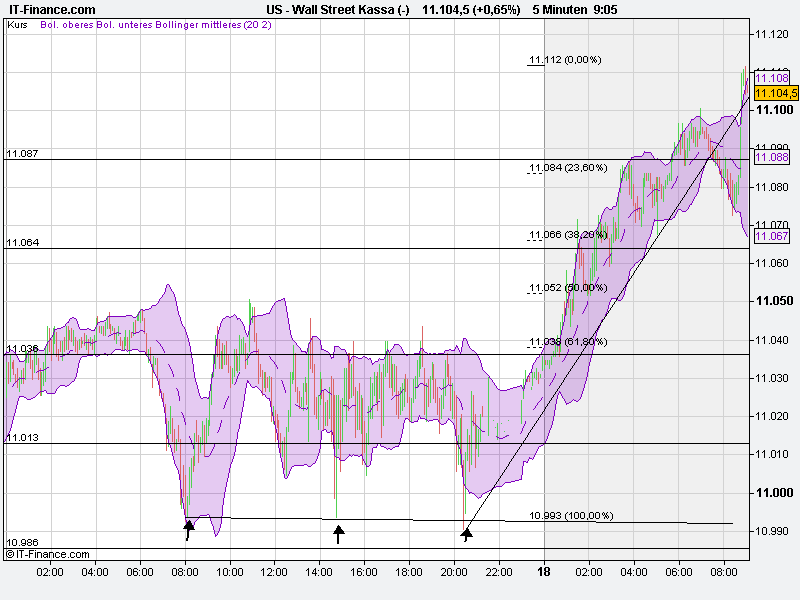This screenshot has height=600, width=800.
Task: Toggle visibility of "Bol. unteres" Bollinger band
Action: 121,29
